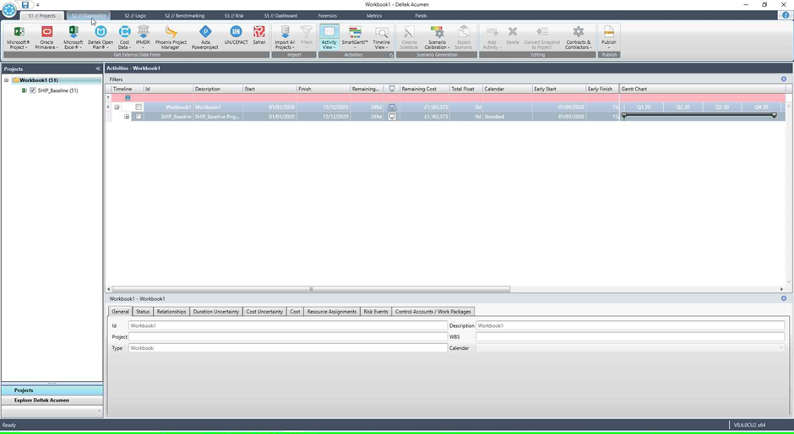Collapse the Workbook1 details panel
Image resolution: width=794 pixels, height=434 pixels.
click(783, 298)
